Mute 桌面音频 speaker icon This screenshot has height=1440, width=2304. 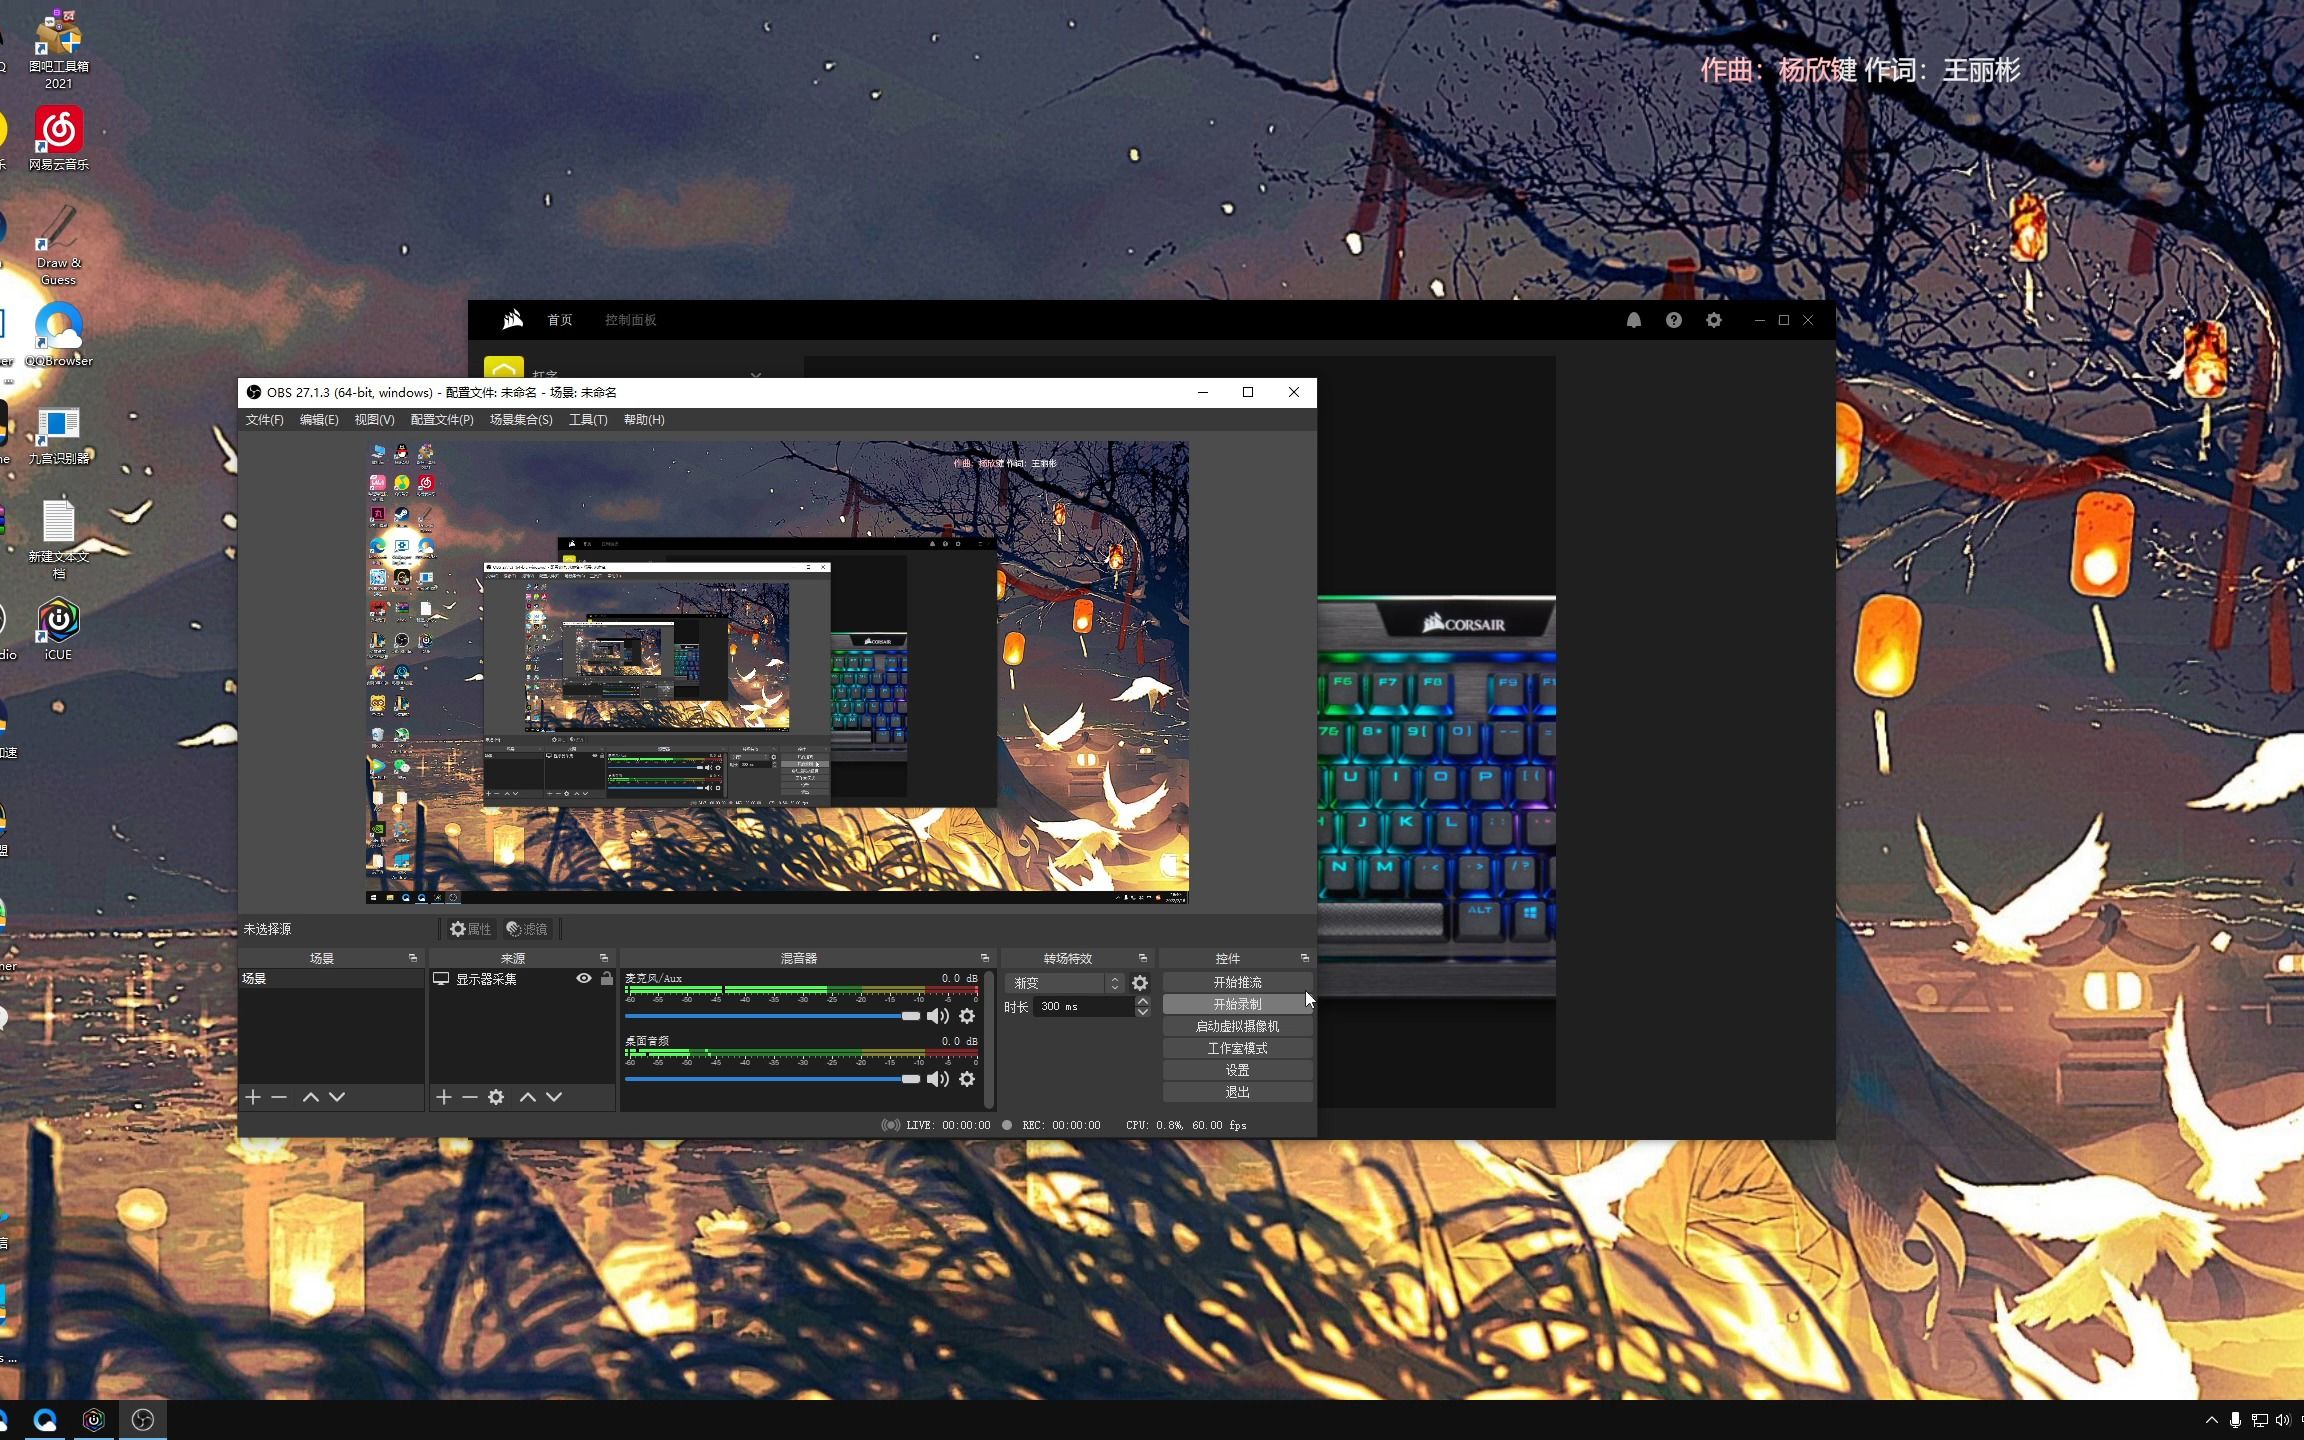(937, 1079)
